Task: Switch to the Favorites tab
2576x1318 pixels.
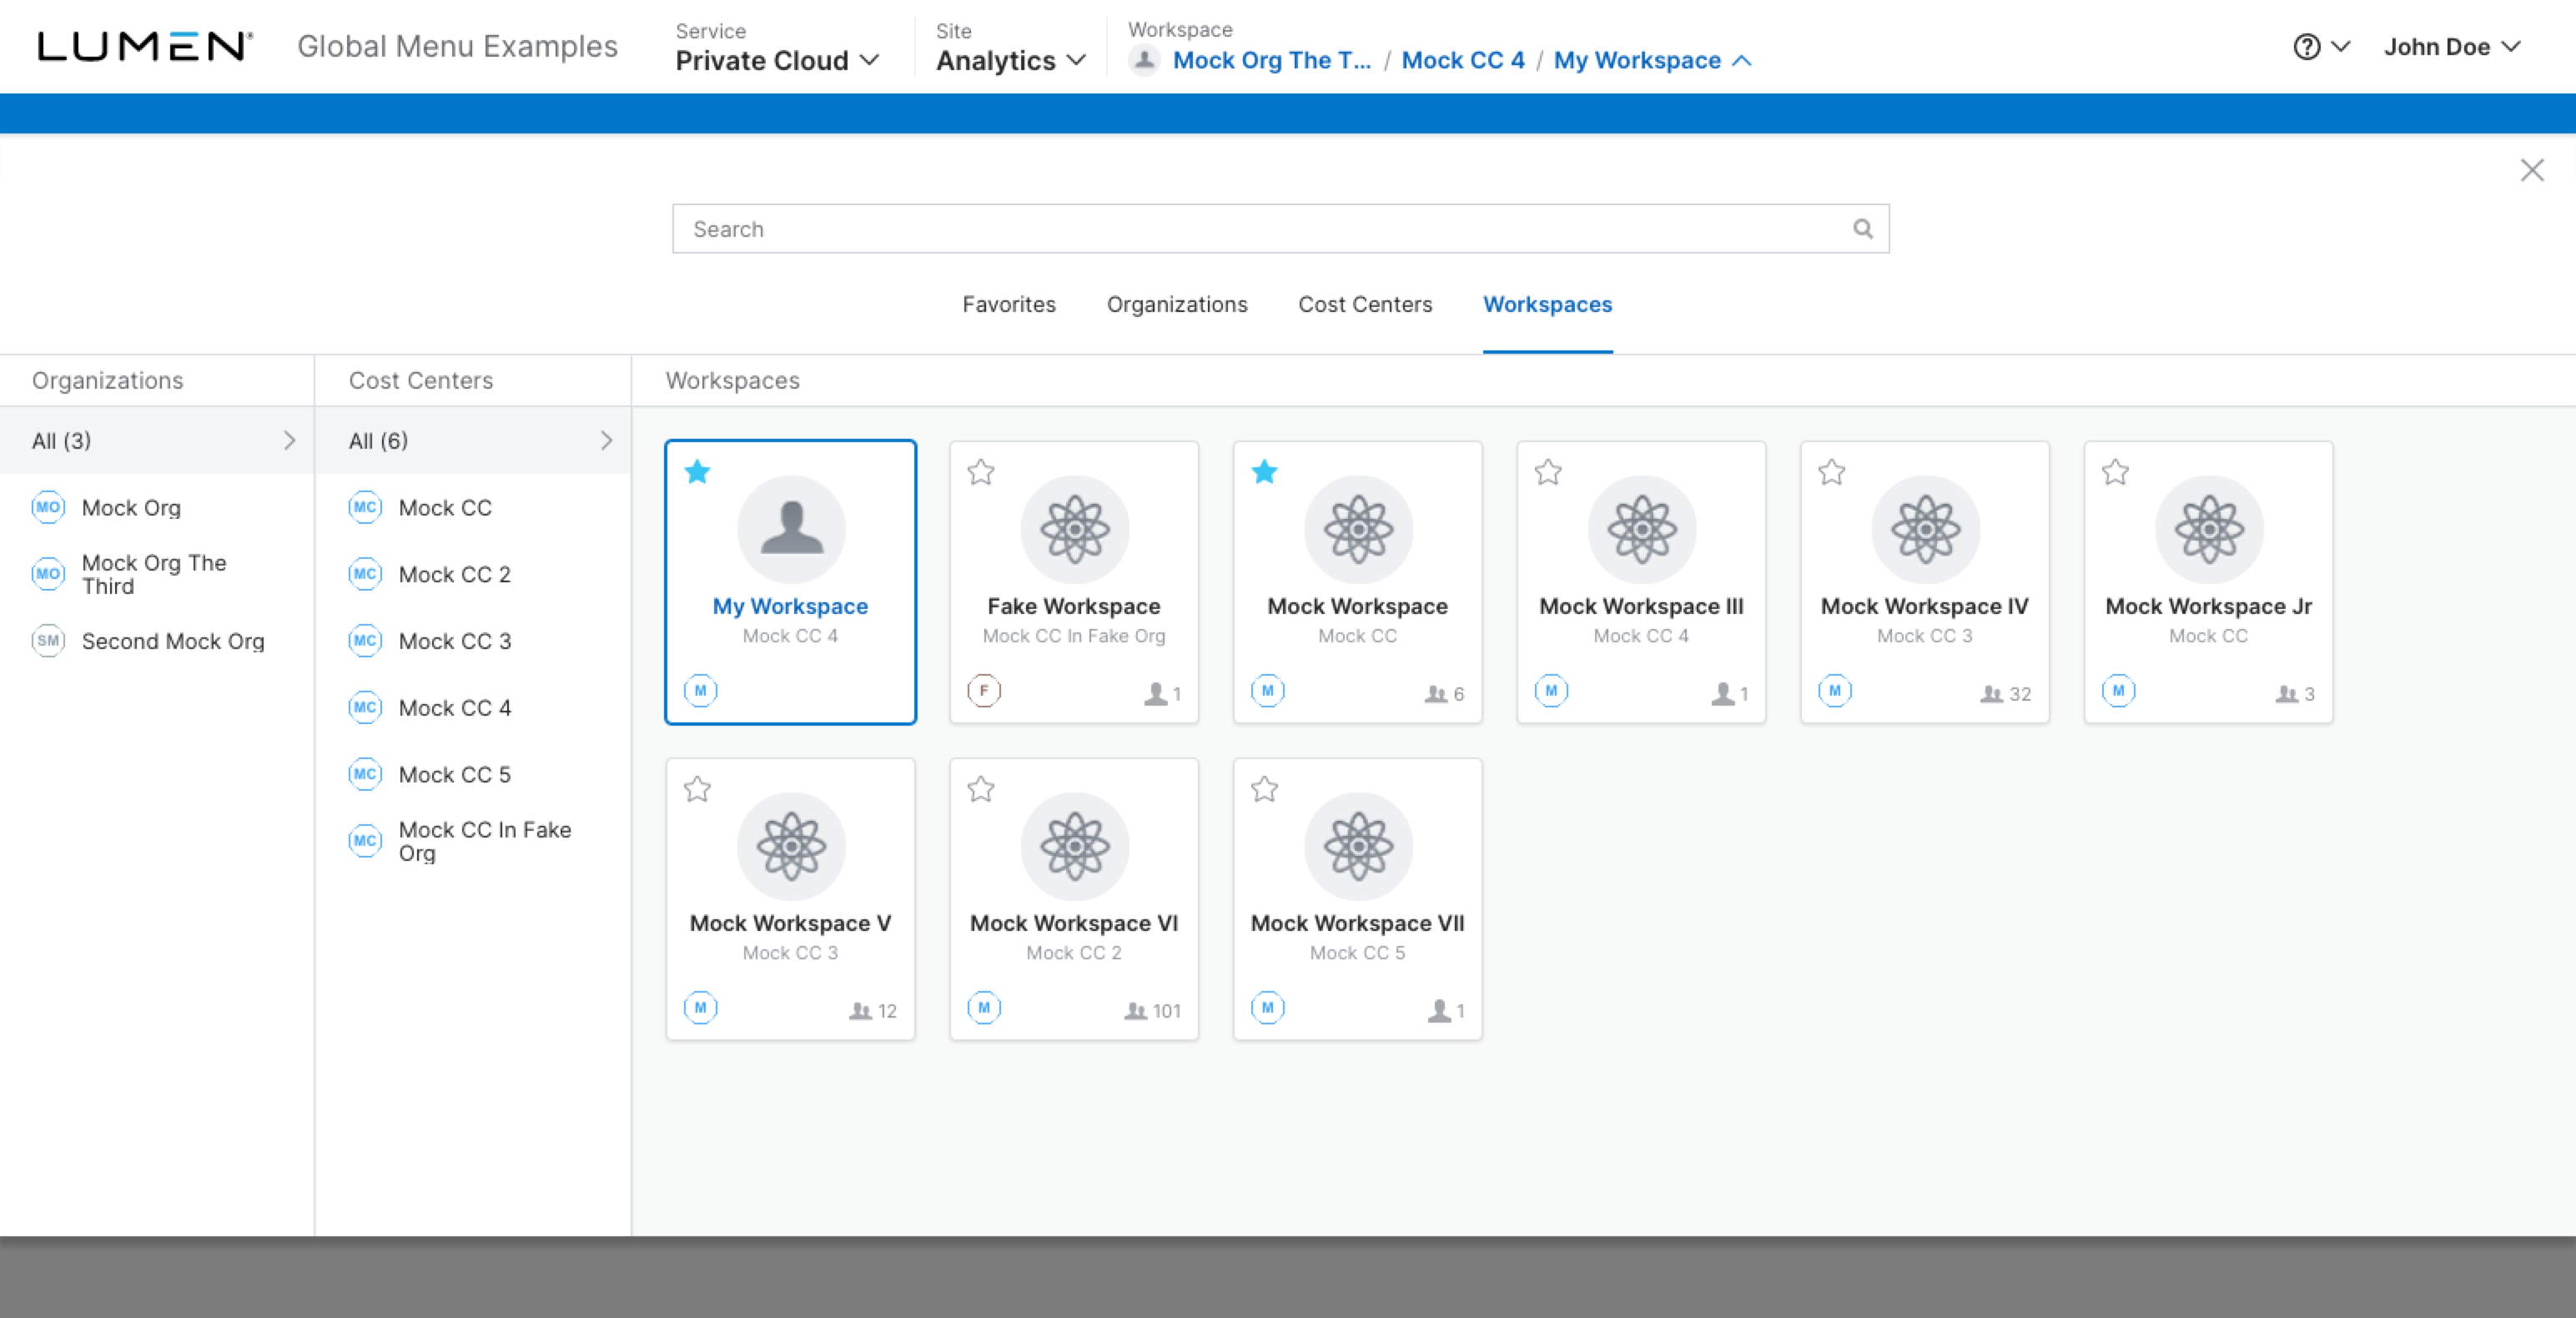Action: [x=1009, y=303]
